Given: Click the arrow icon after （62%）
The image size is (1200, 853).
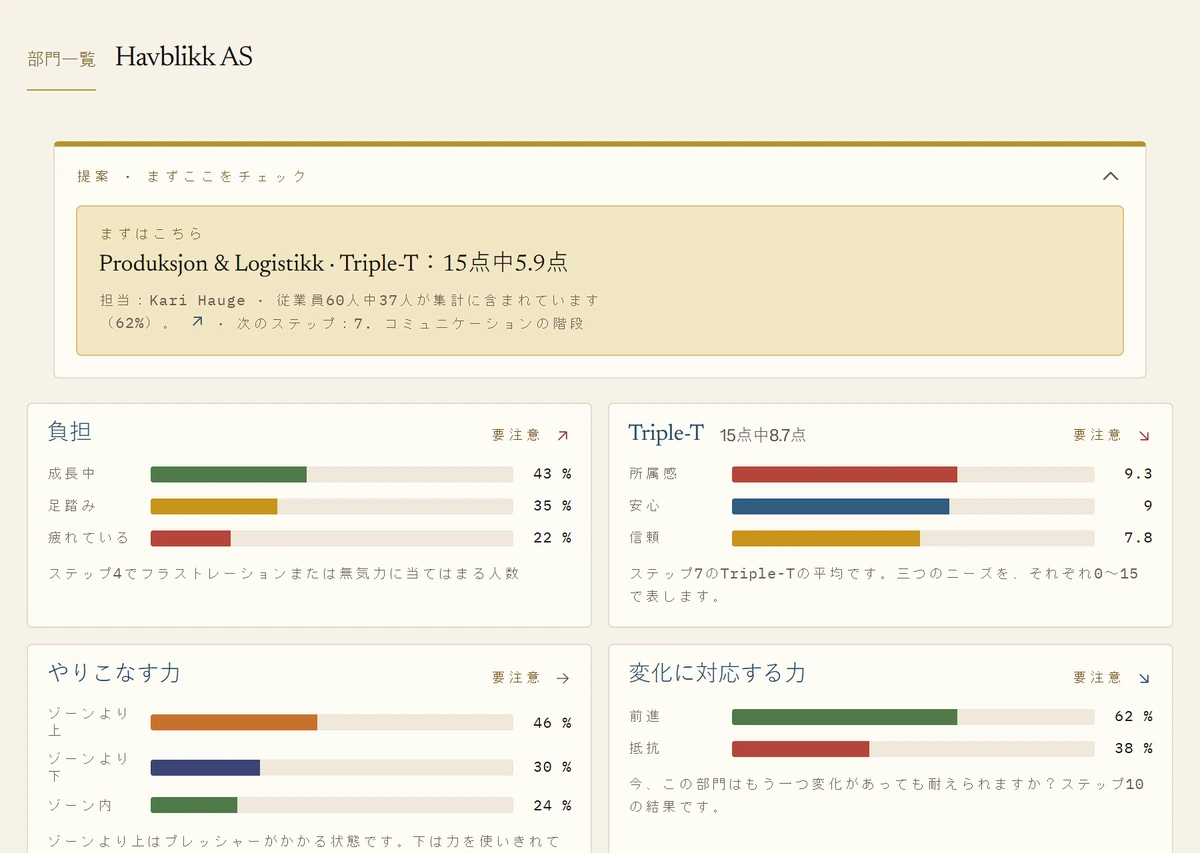Looking at the screenshot, I should pyautogui.click(x=197, y=322).
